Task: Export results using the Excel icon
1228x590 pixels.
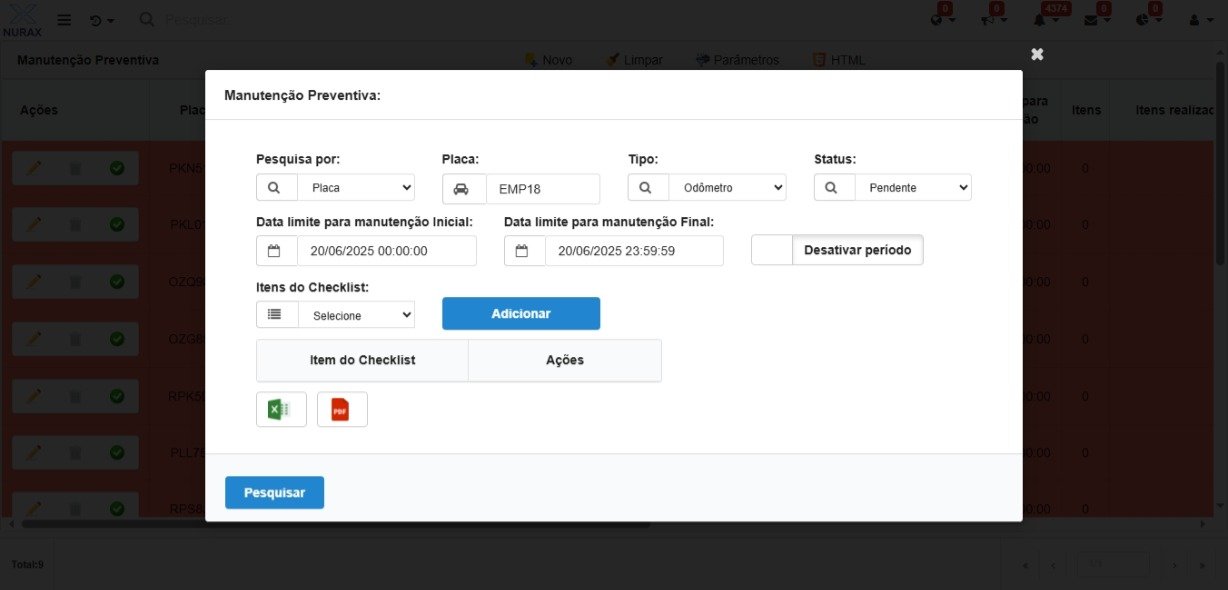Action: pyautogui.click(x=281, y=409)
